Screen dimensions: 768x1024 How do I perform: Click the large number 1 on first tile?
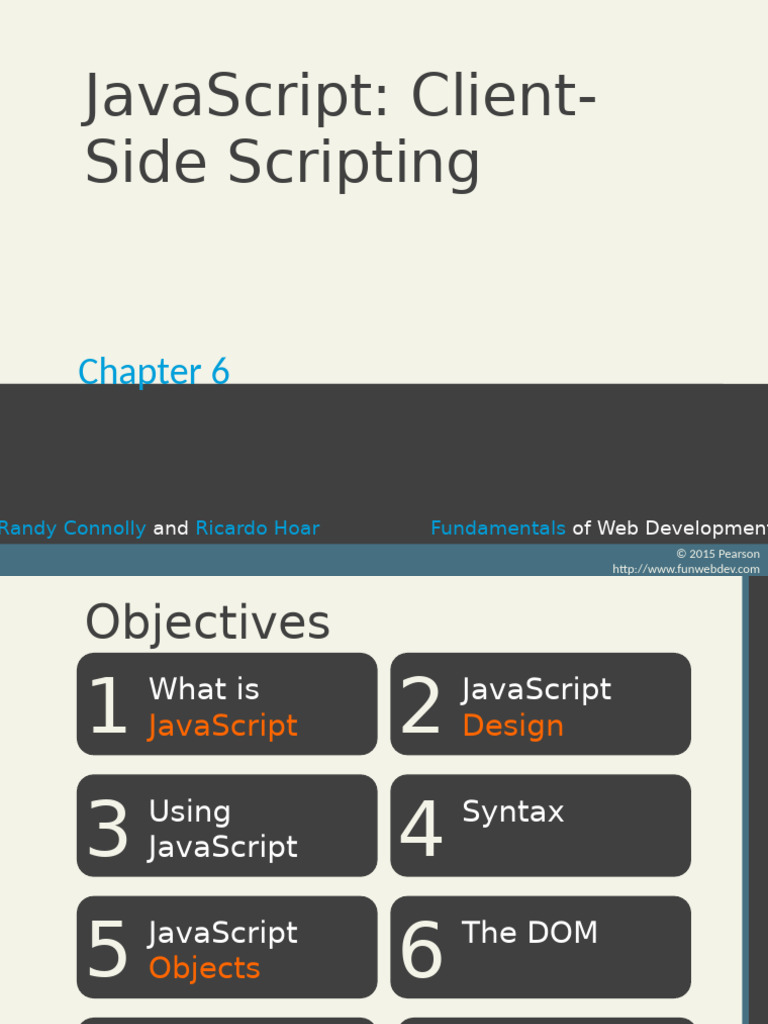coord(108,707)
